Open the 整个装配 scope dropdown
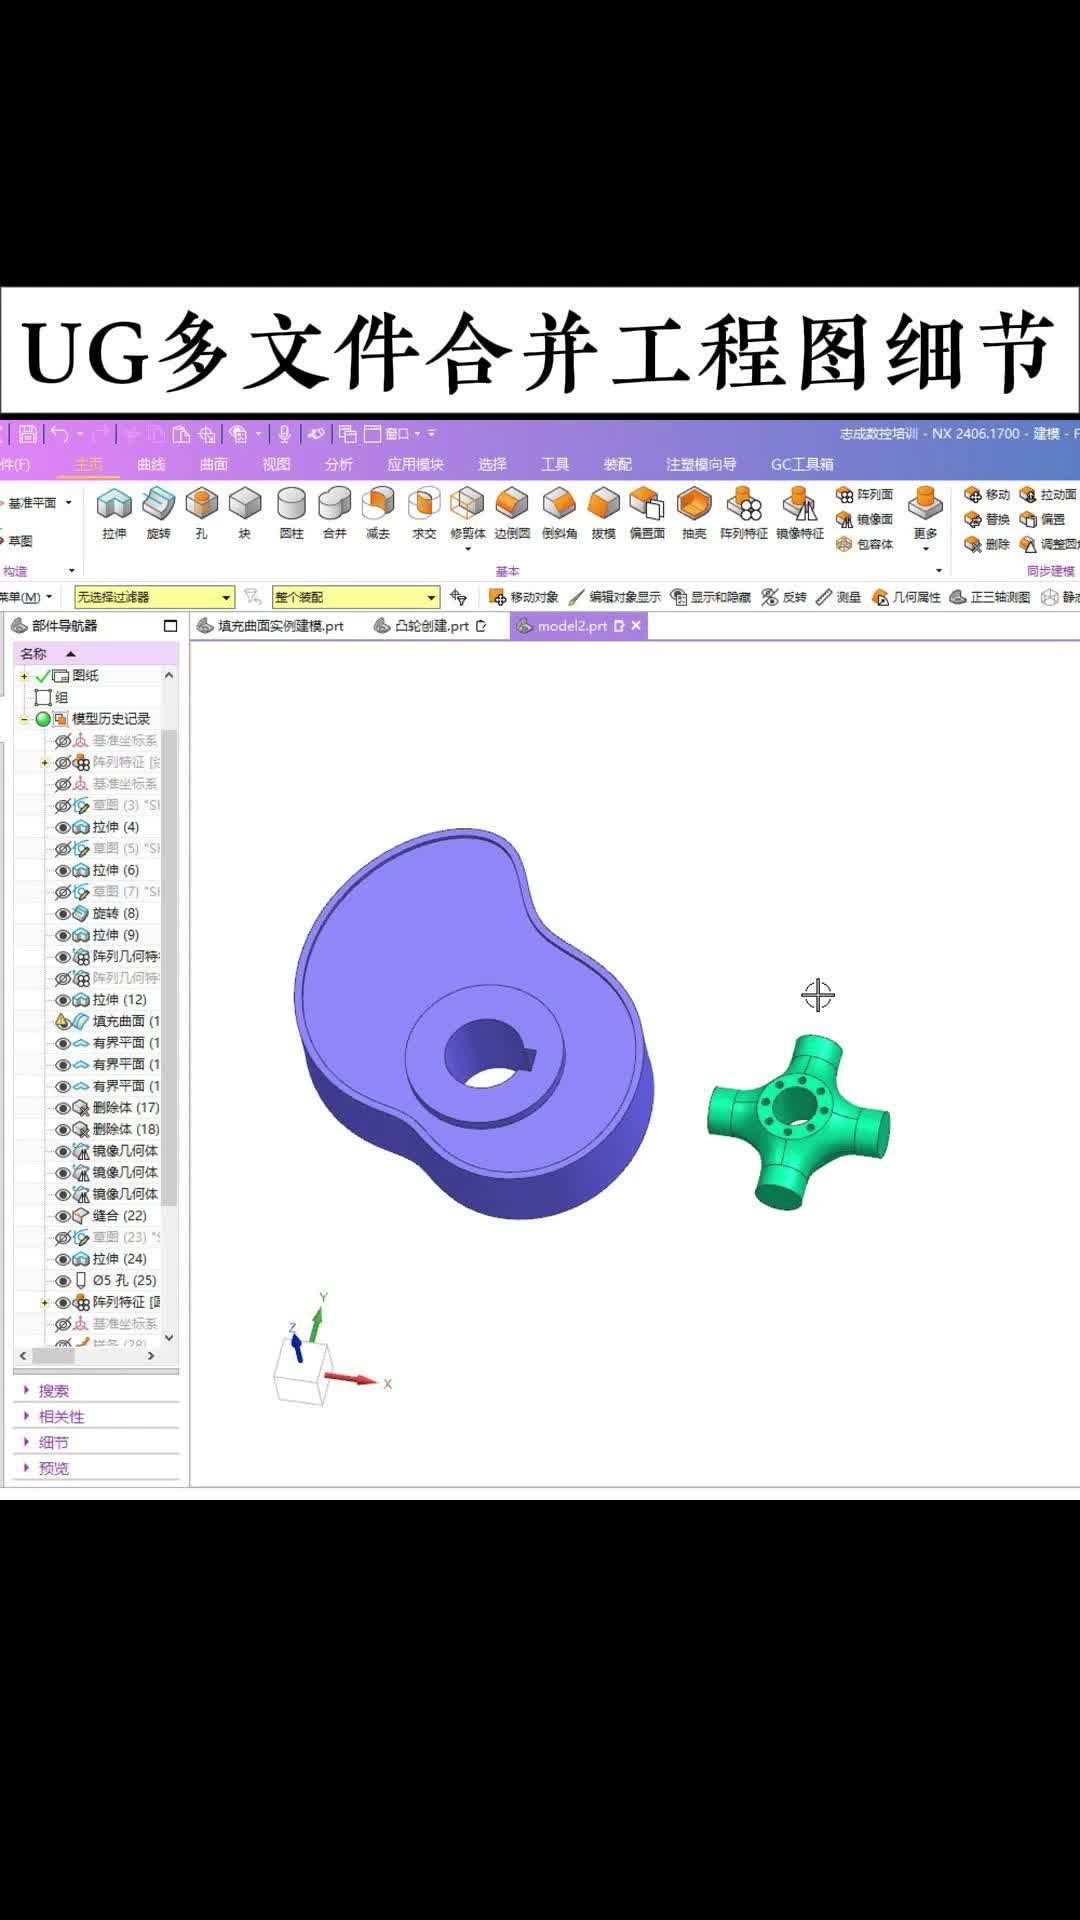 [356, 597]
